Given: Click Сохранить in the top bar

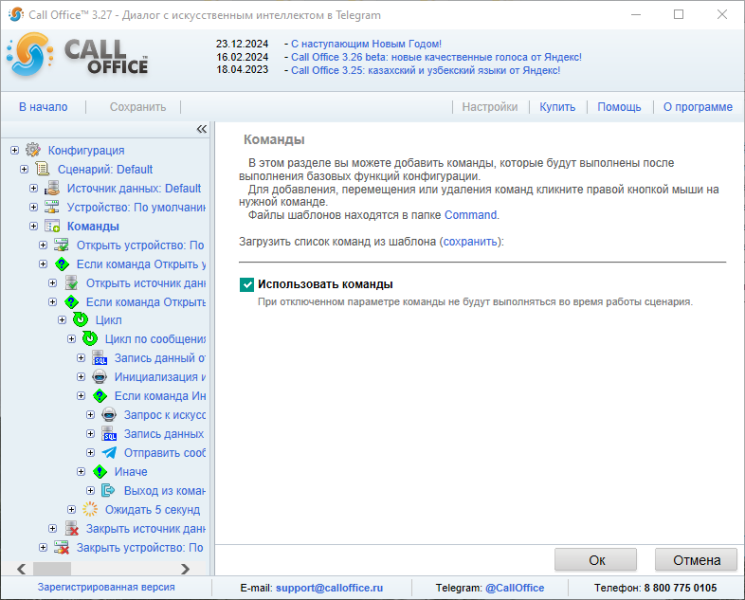Looking at the screenshot, I should tap(138, 107).
